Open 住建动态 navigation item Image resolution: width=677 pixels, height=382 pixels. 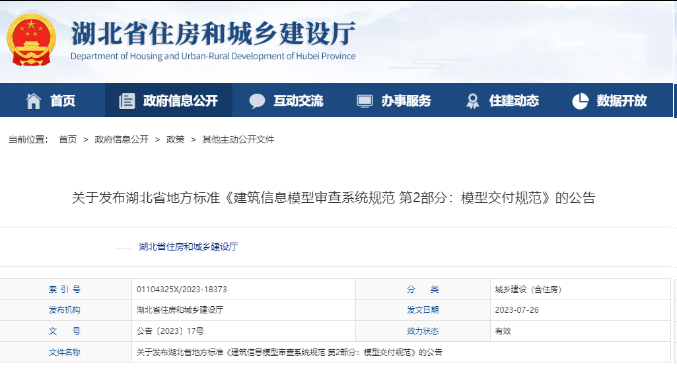(x=514, y=101)
